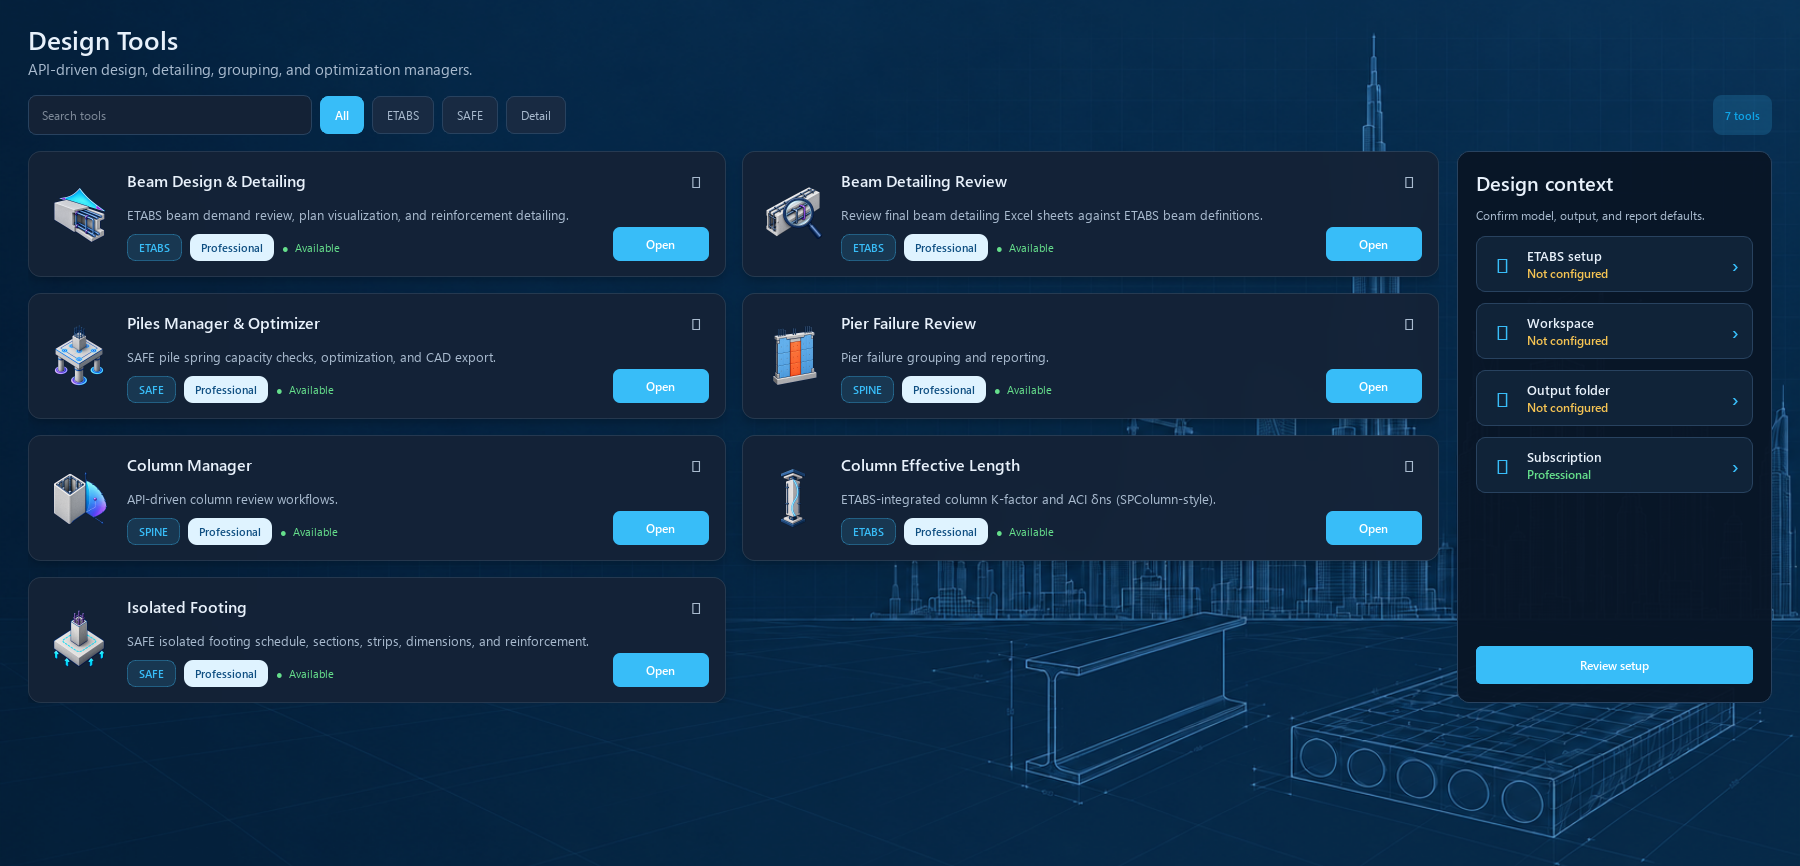Click the Isolated Footing tool icon
1800x866 pixels.
[x=80, y=640]
